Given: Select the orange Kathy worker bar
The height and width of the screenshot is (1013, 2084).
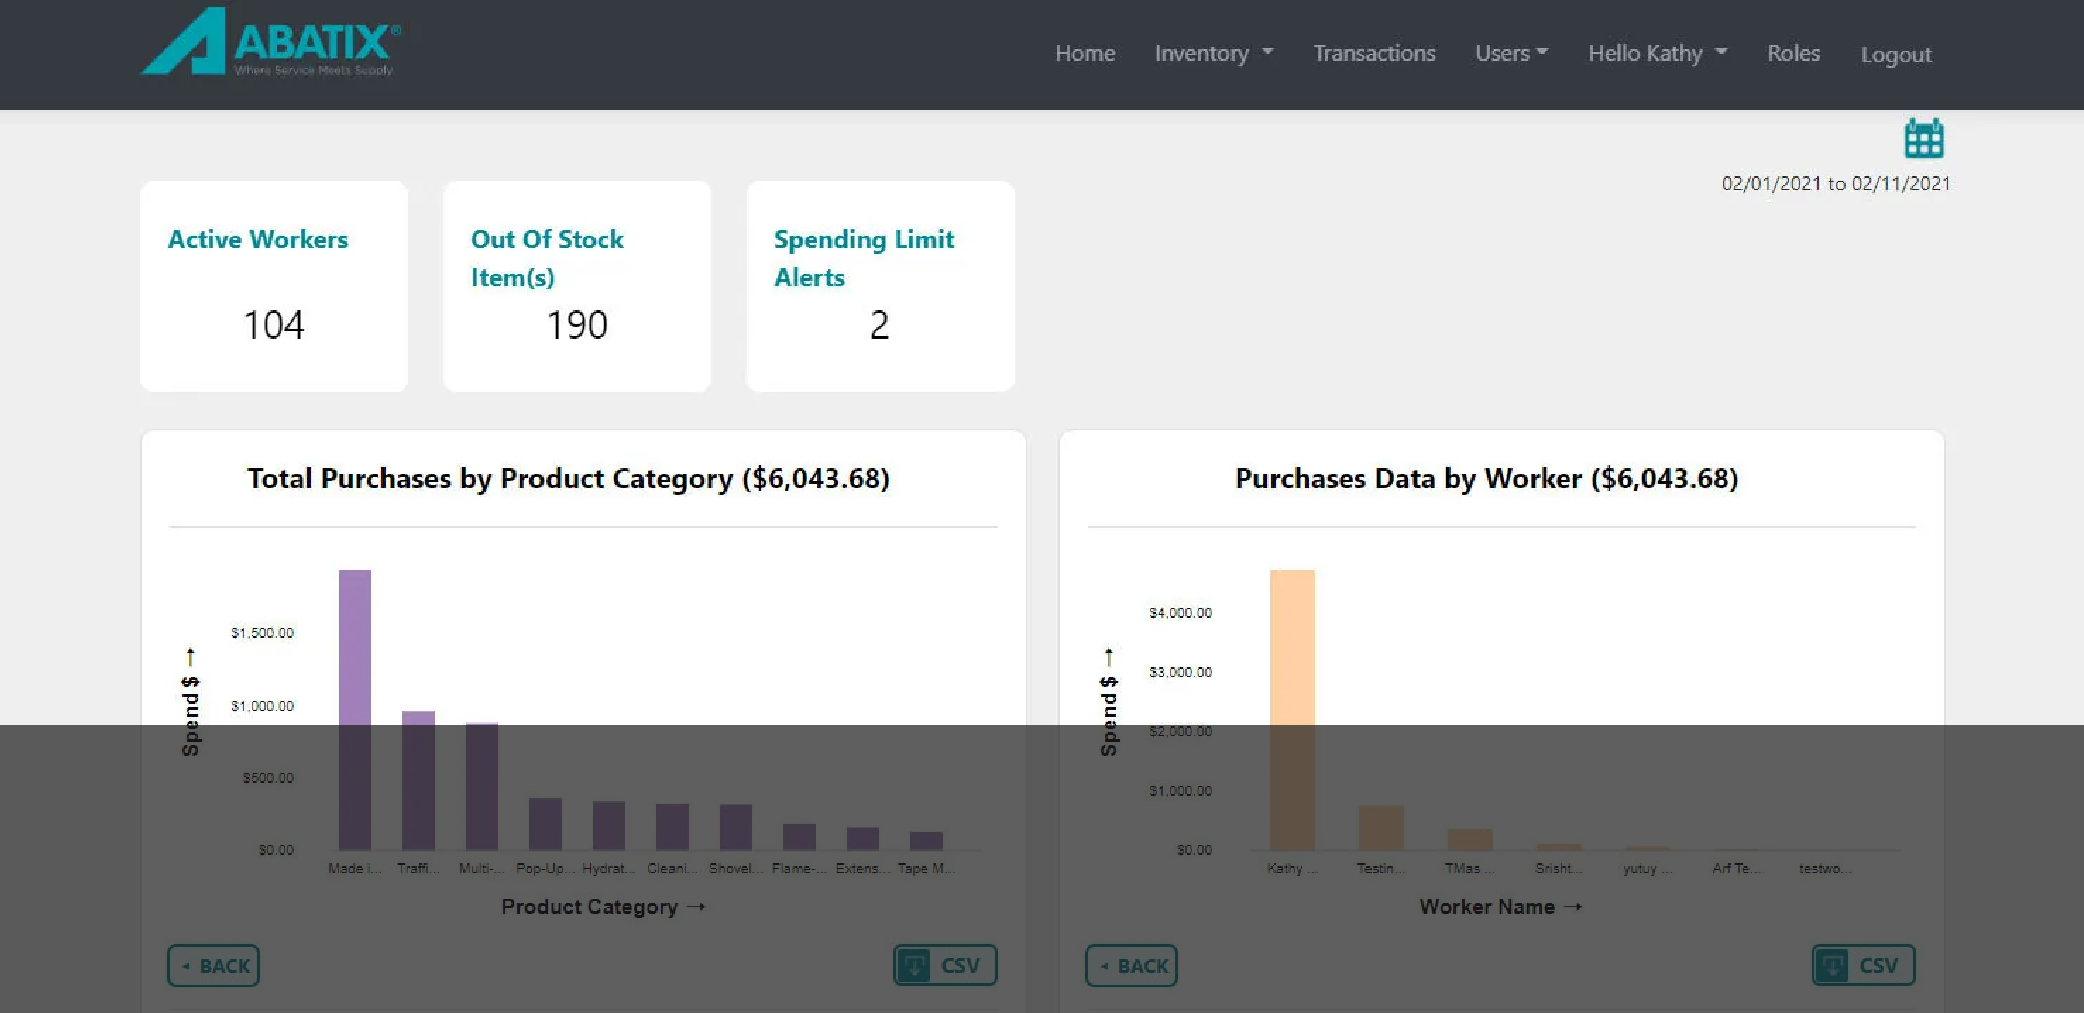Looking at the screenshot, I should [x=1291, y=709].
